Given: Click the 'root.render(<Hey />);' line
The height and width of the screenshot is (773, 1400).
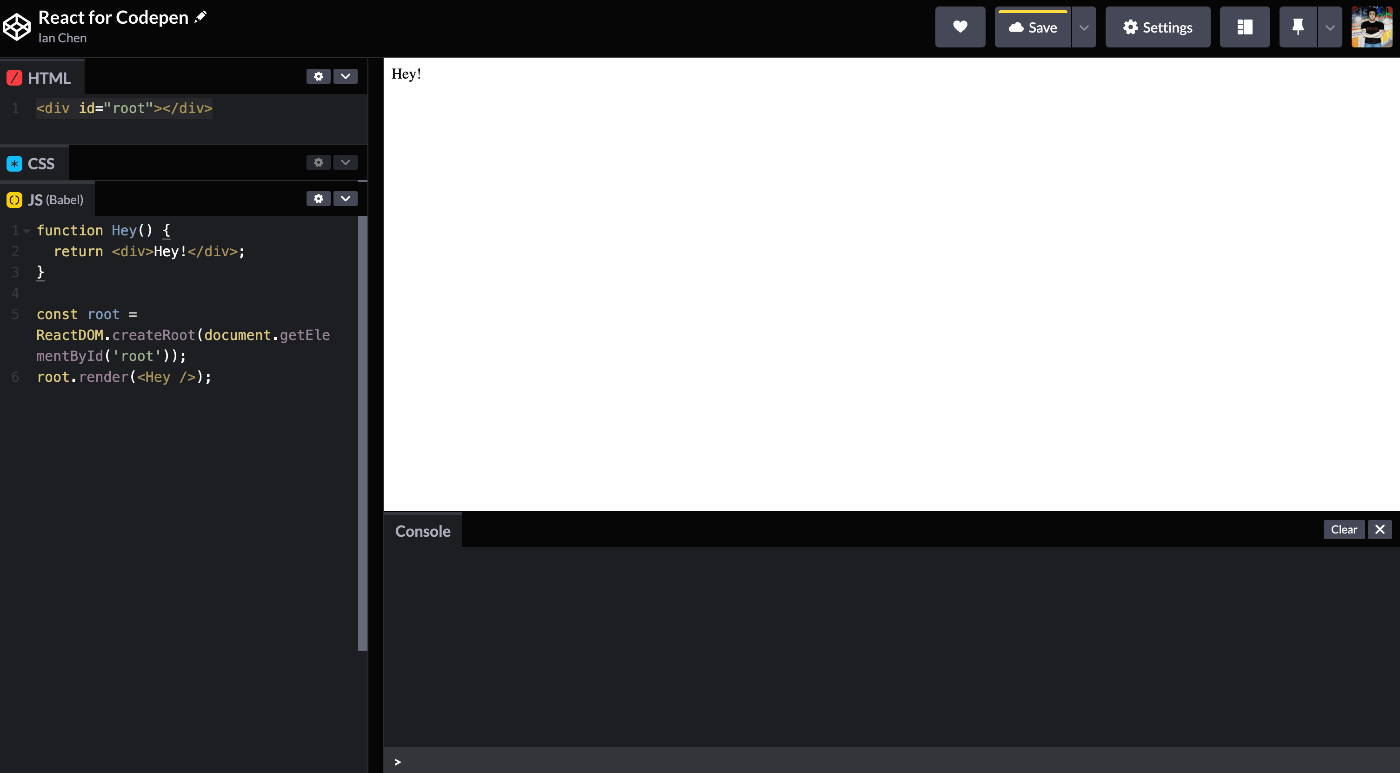Looking at the screenshot, I should (124, 377).
